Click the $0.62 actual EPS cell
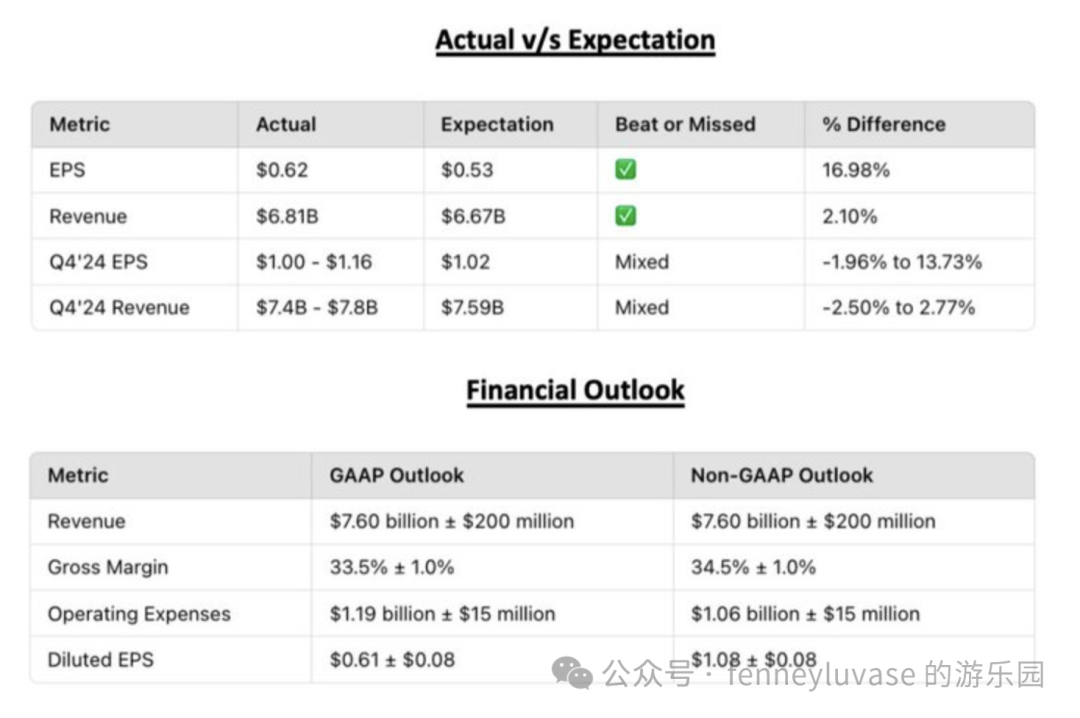Image resolution: width=1080 pixels, height=718 pixels. 282,170
